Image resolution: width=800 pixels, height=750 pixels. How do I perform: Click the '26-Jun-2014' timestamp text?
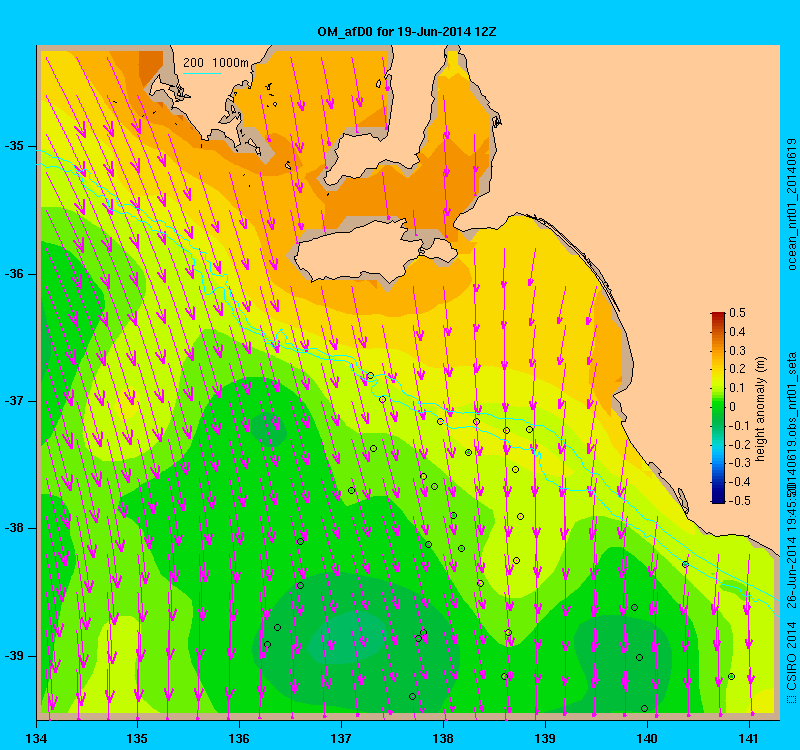pos(791,572)
